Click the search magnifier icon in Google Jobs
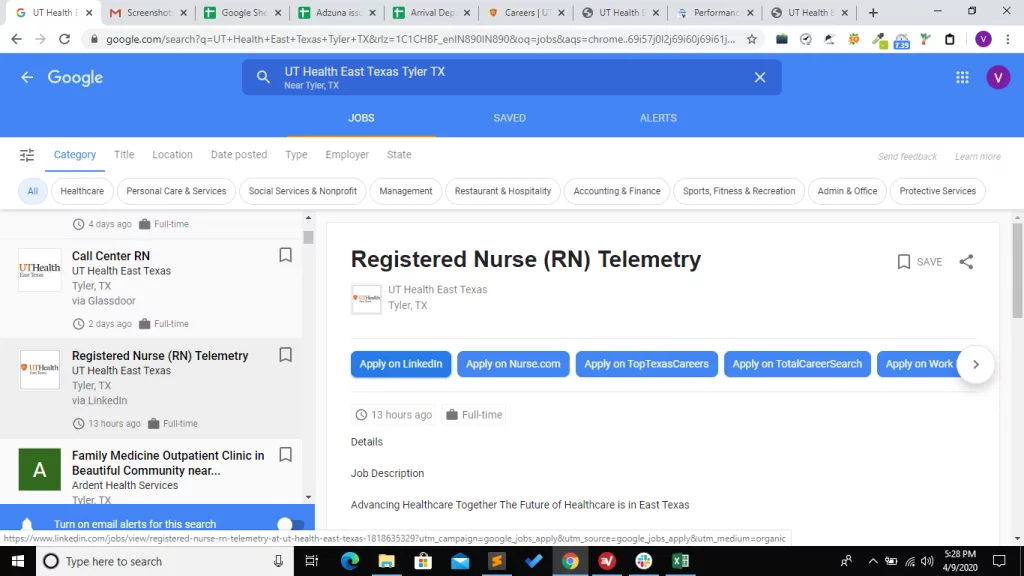The height and width of the screenshot is (576, 1024). pos(263,77)
